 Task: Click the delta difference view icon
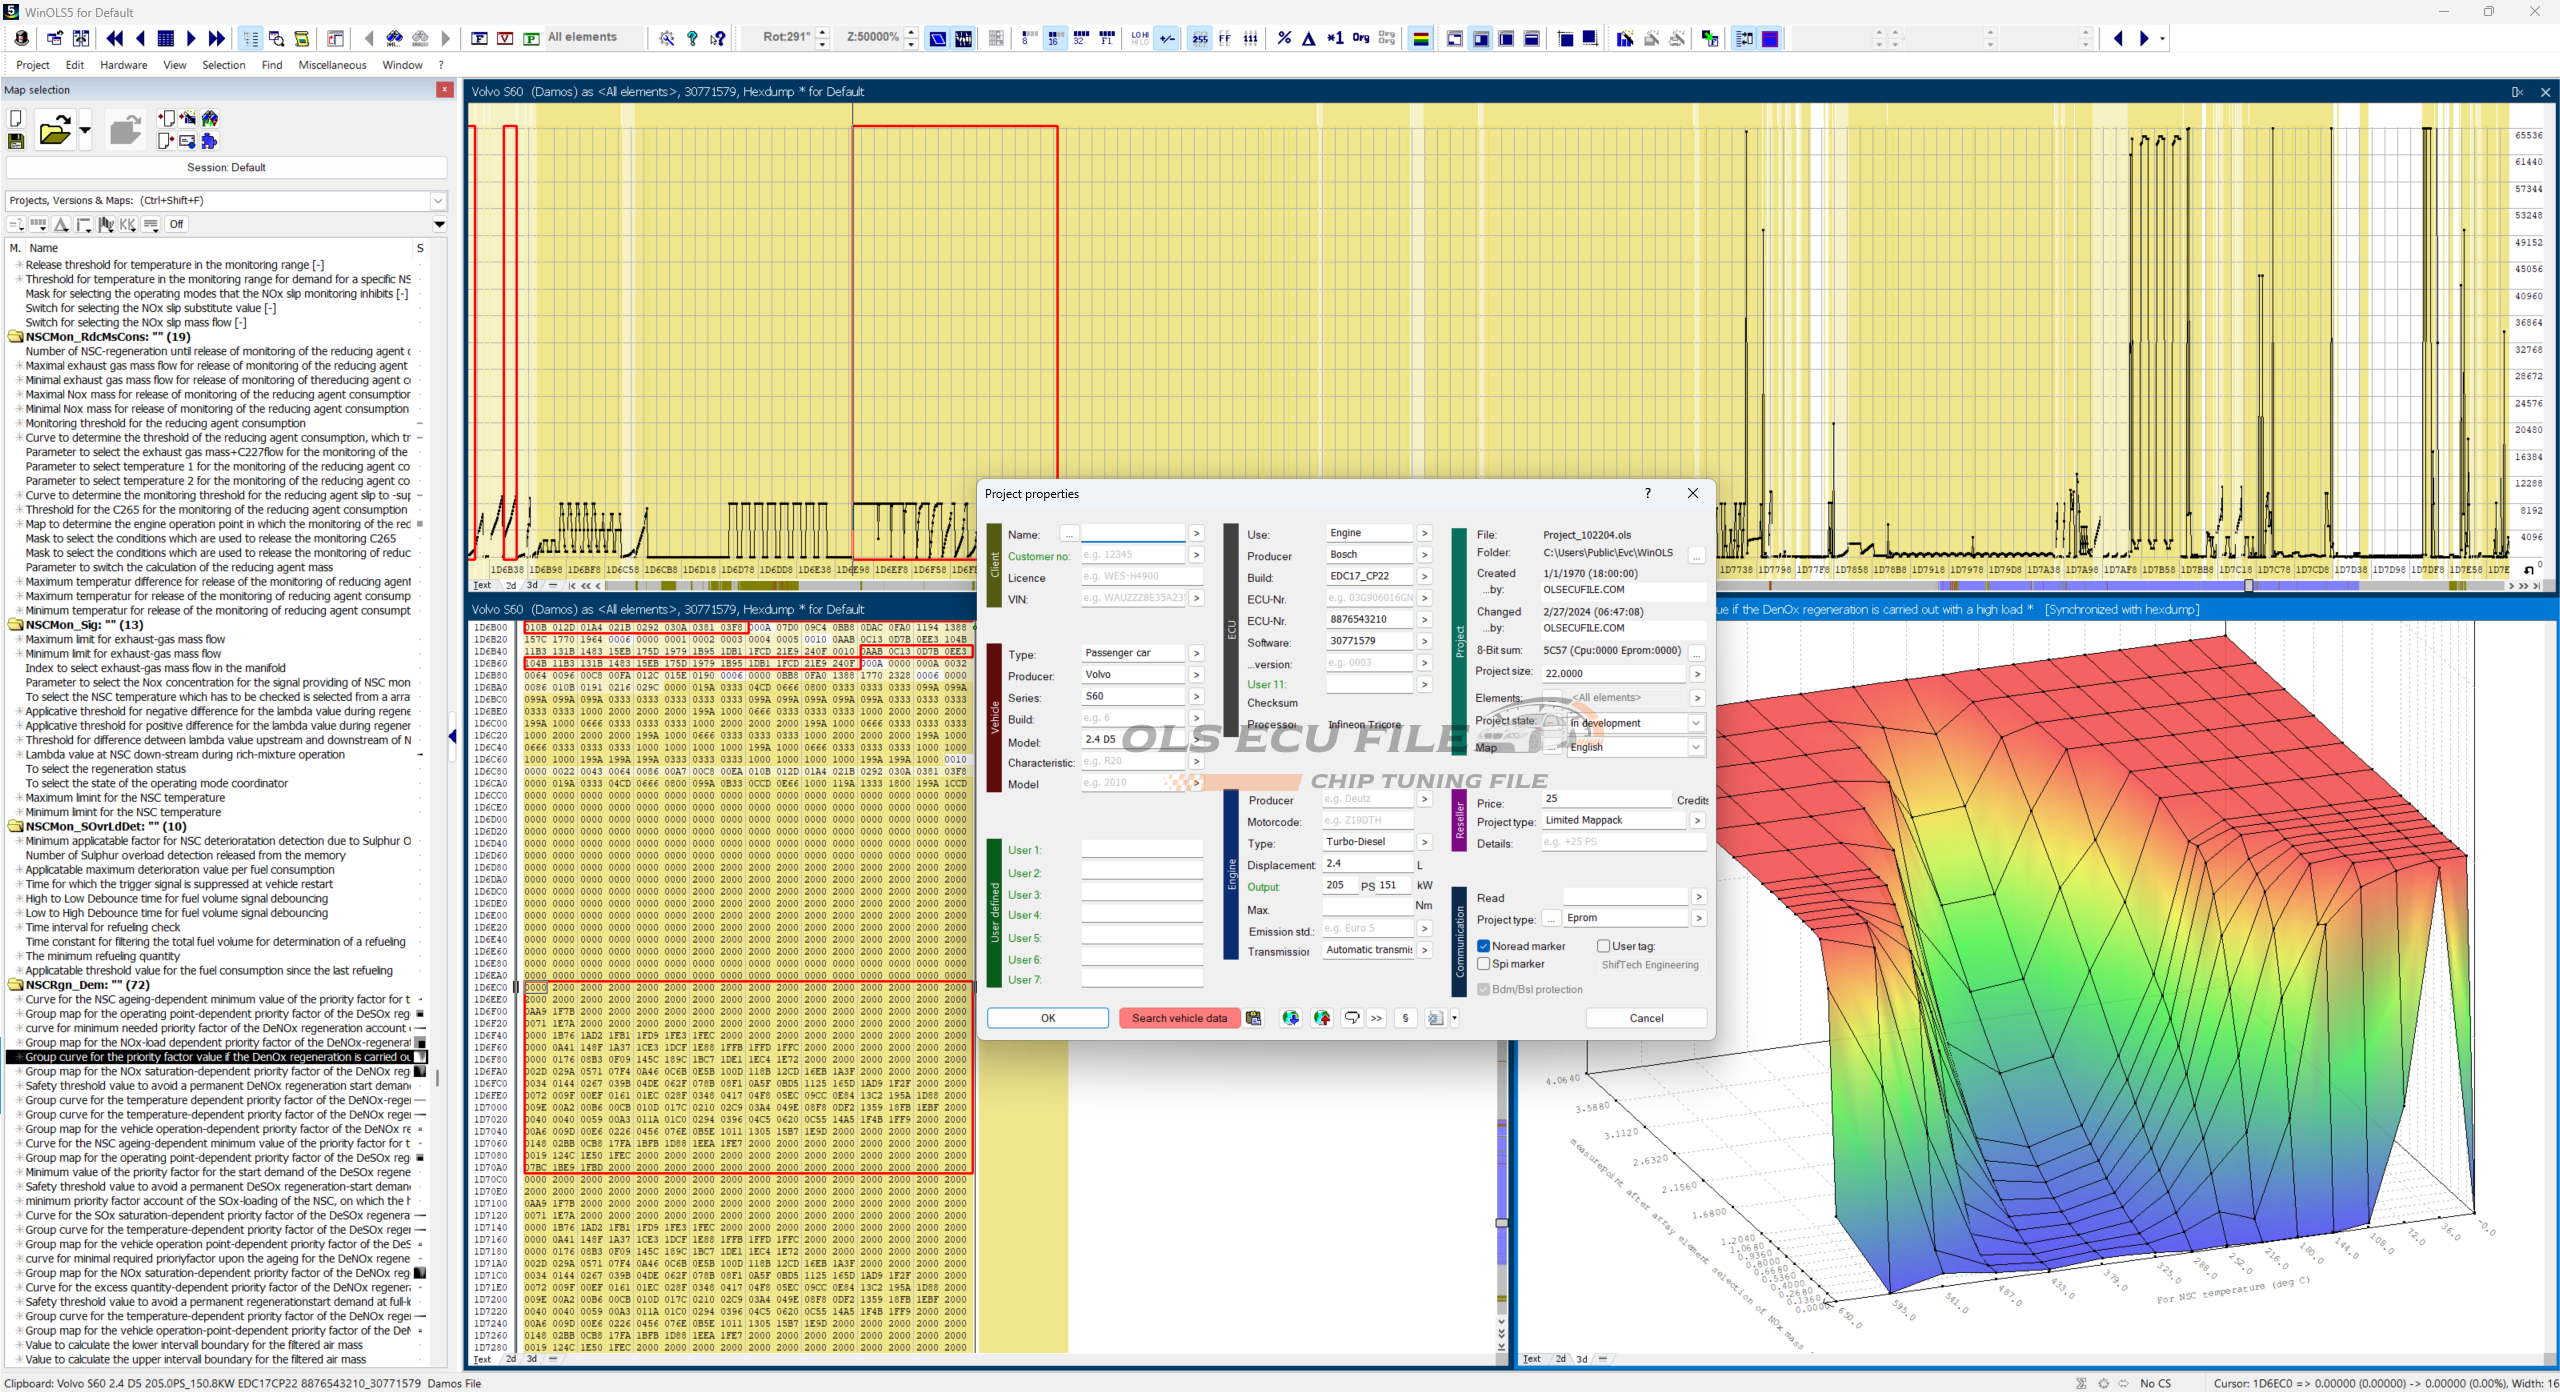[x=1308, y=38]
